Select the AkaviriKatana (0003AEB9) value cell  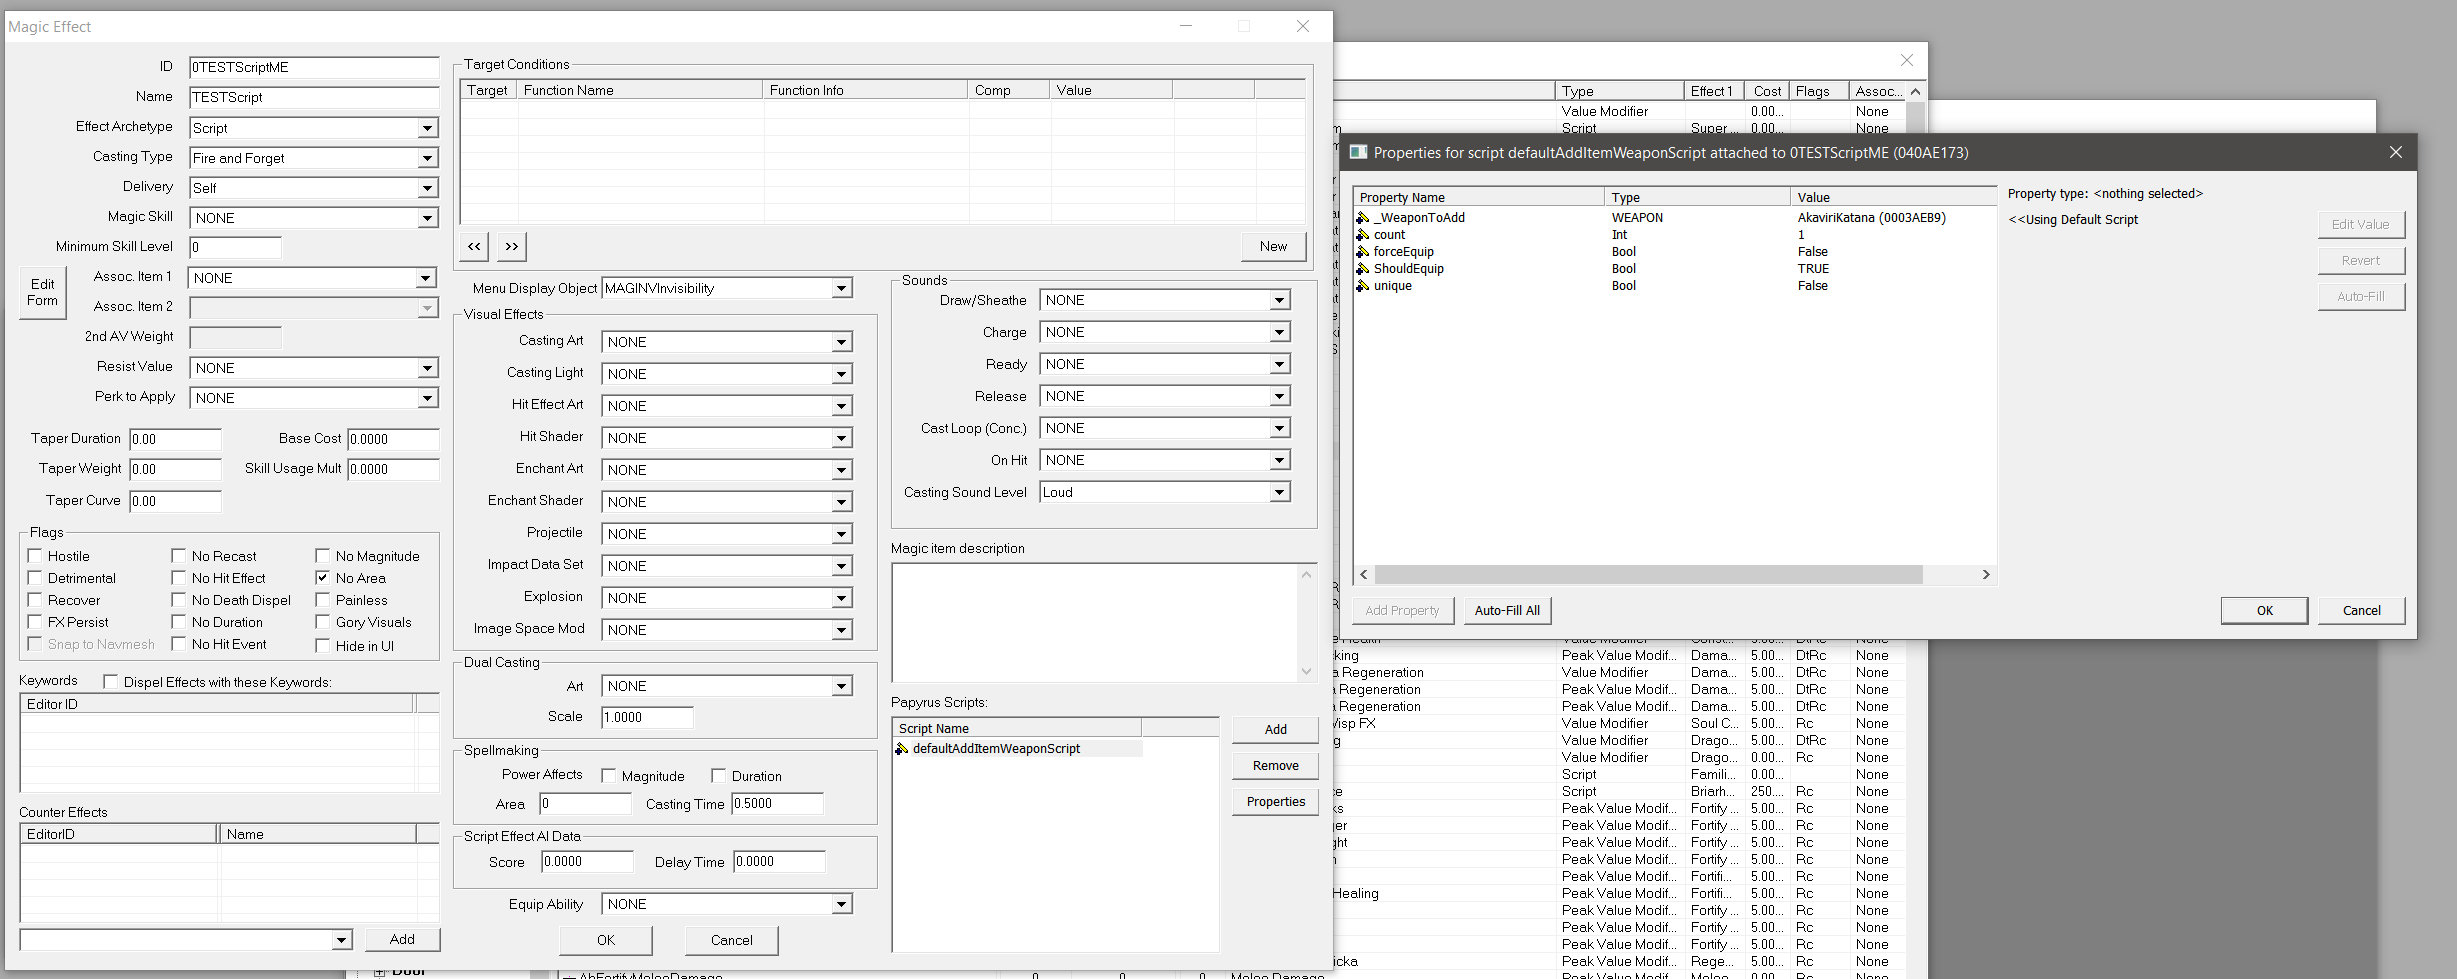coord(1871,217)
